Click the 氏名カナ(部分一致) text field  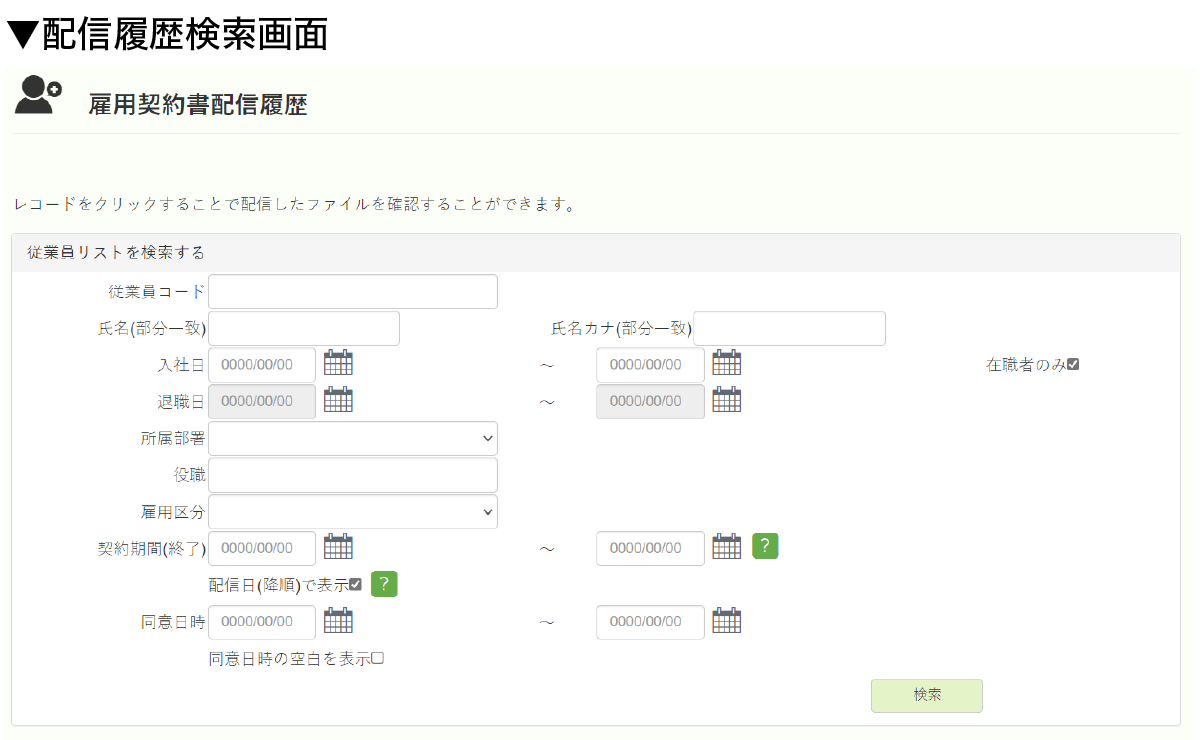790,328
